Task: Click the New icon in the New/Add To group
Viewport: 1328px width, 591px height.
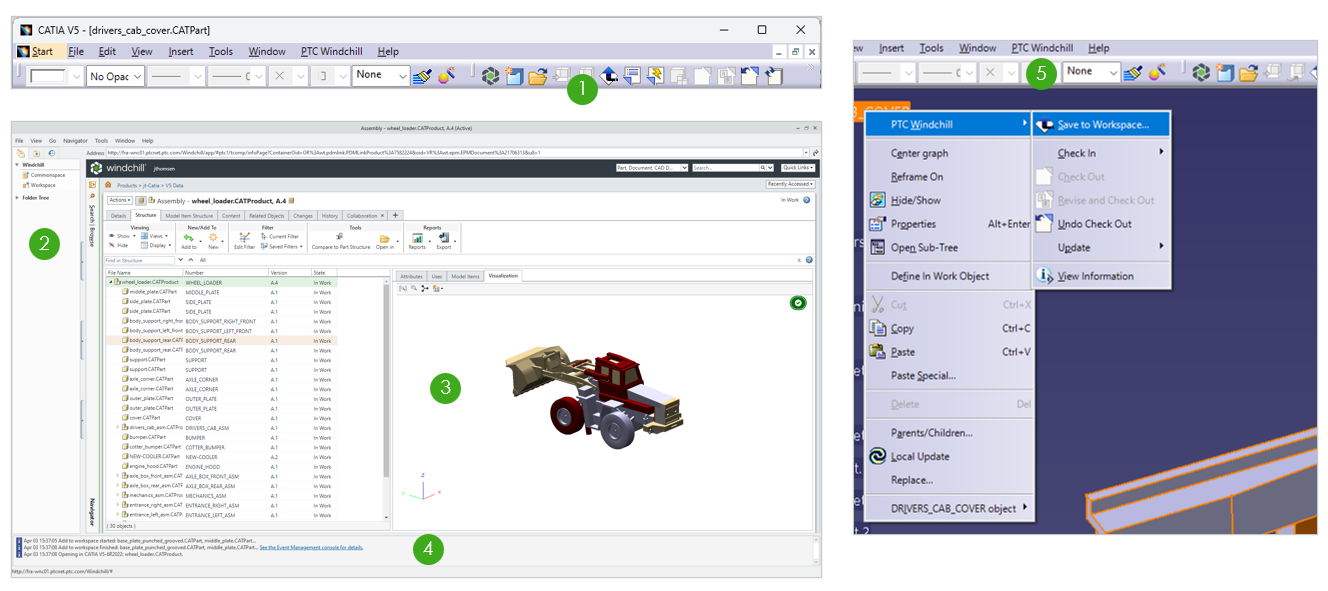Action: [214, 239]
